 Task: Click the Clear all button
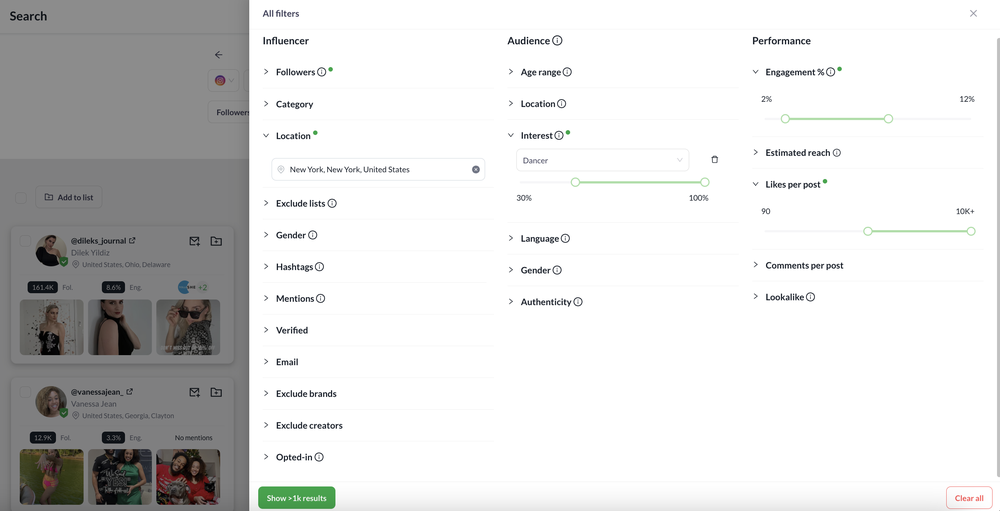tap(969, 498)
